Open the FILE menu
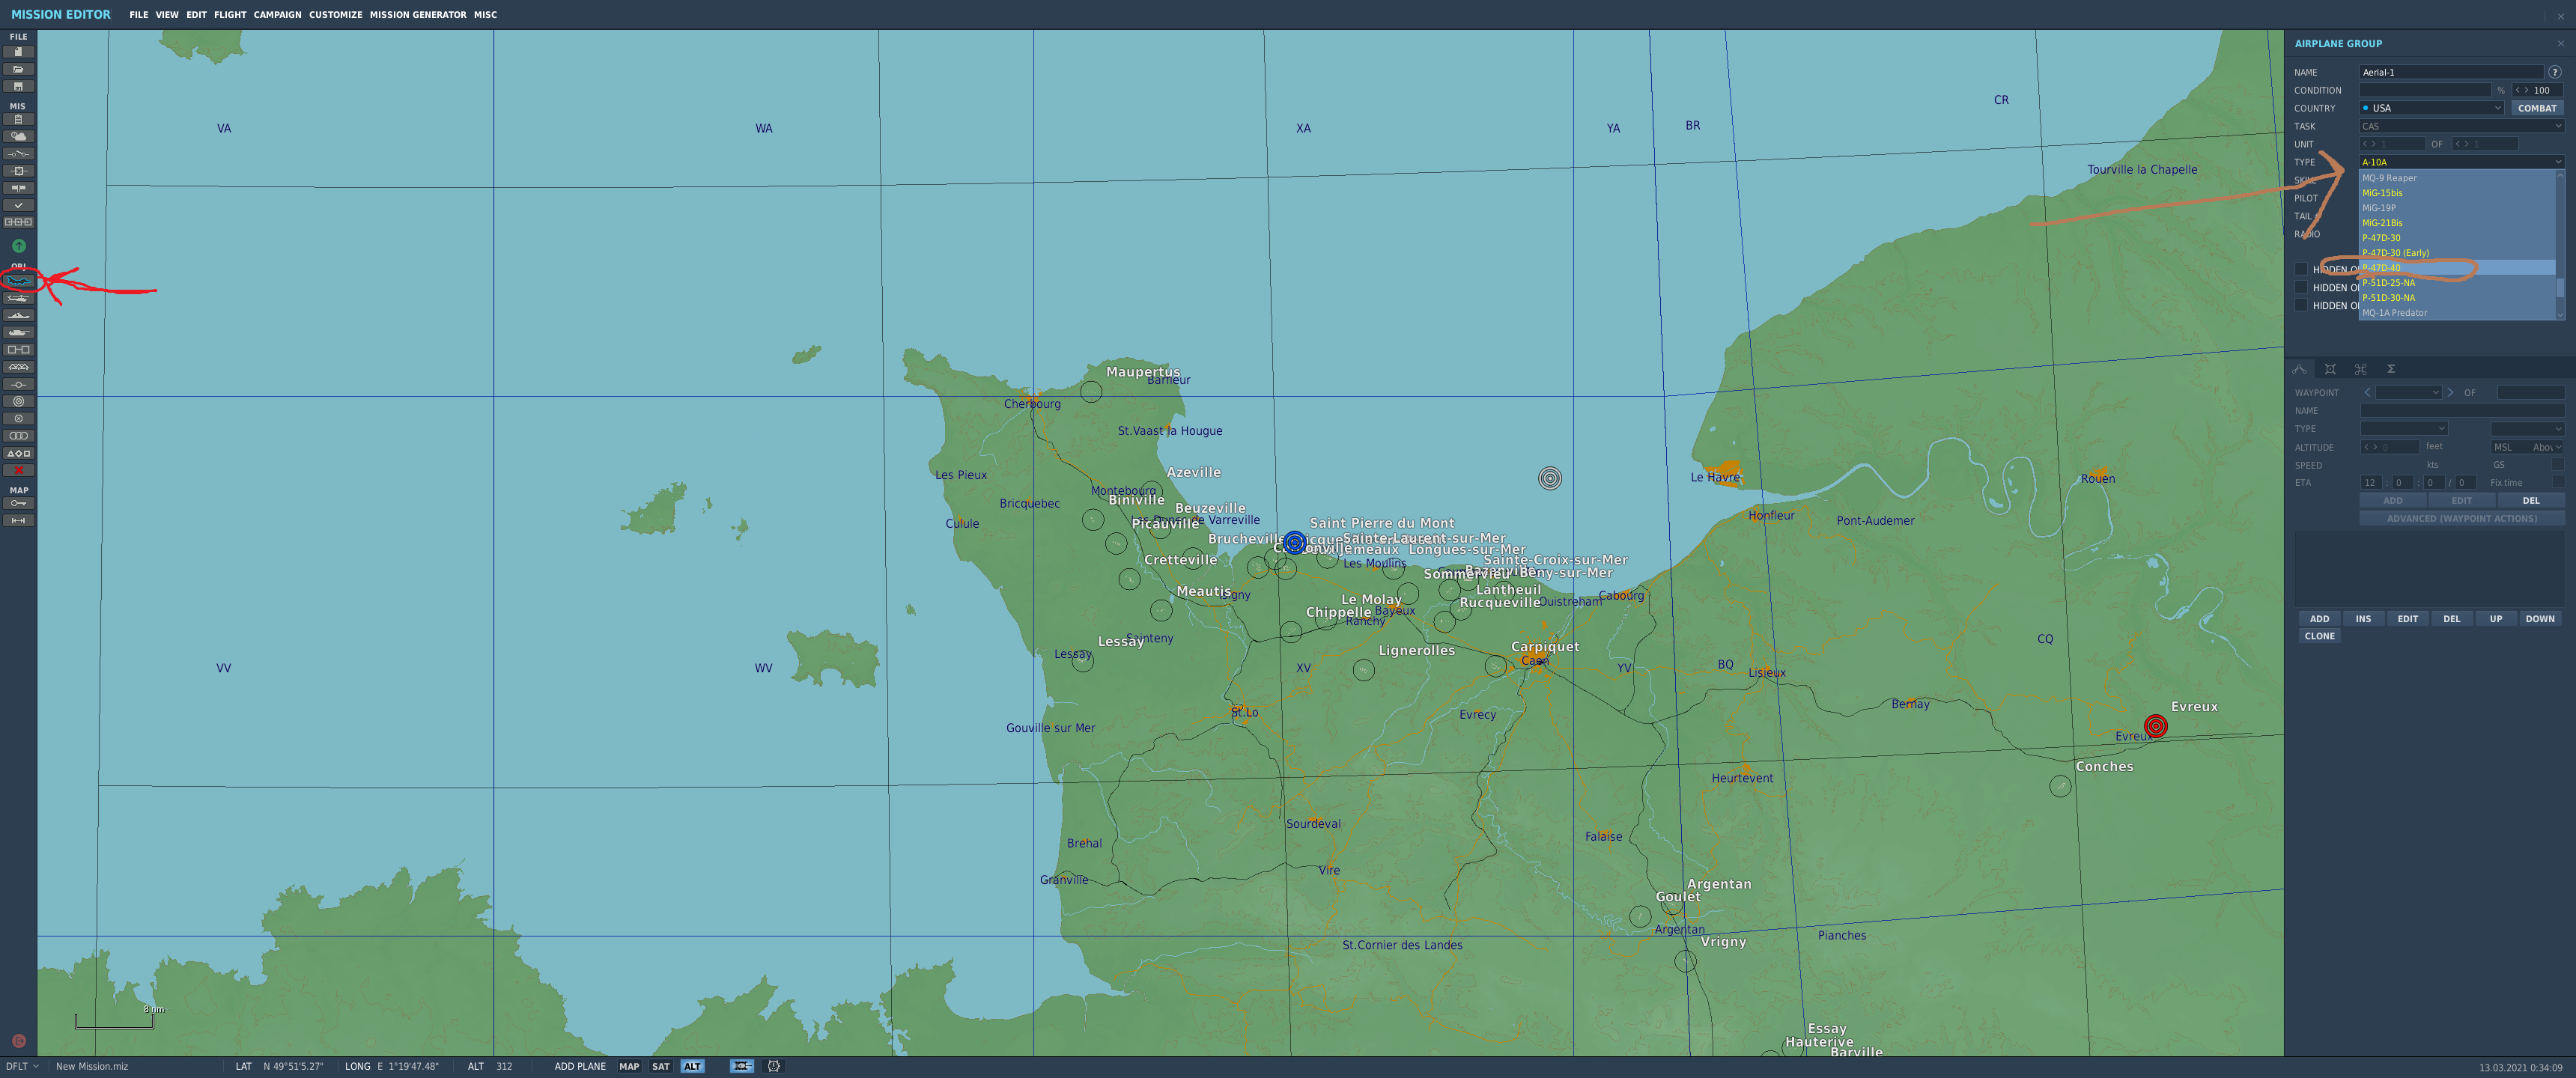This screenshot has height=1078, width=2576. (138, 15)
